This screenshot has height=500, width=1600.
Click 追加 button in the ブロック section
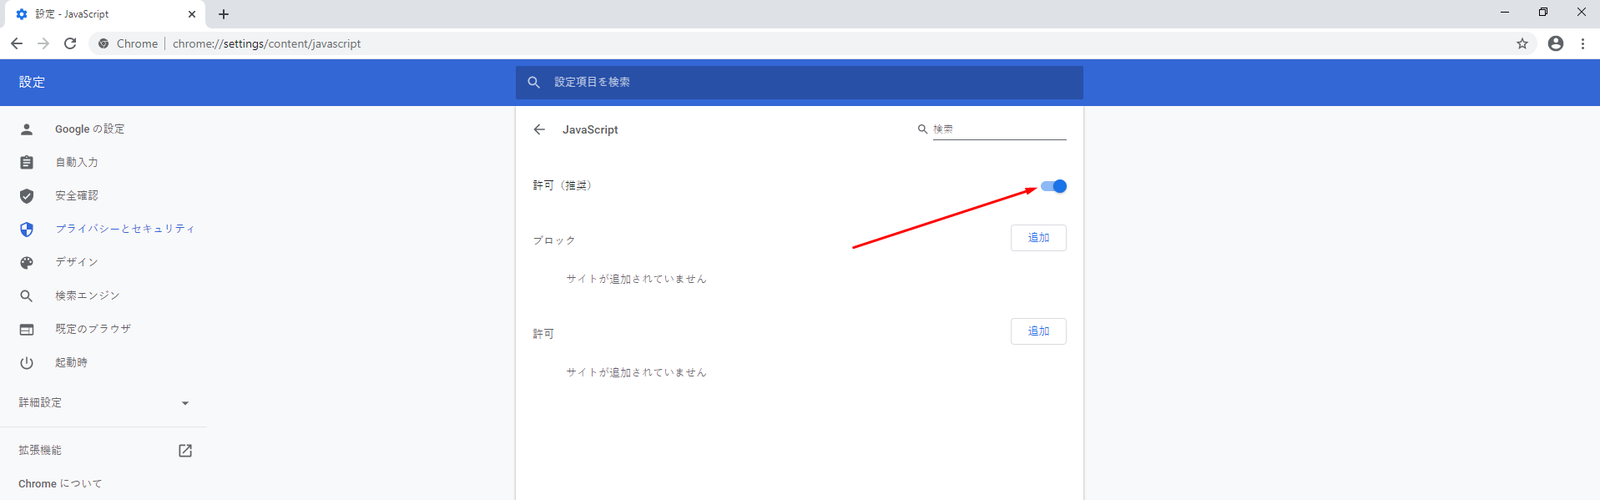coord(1038,238)
